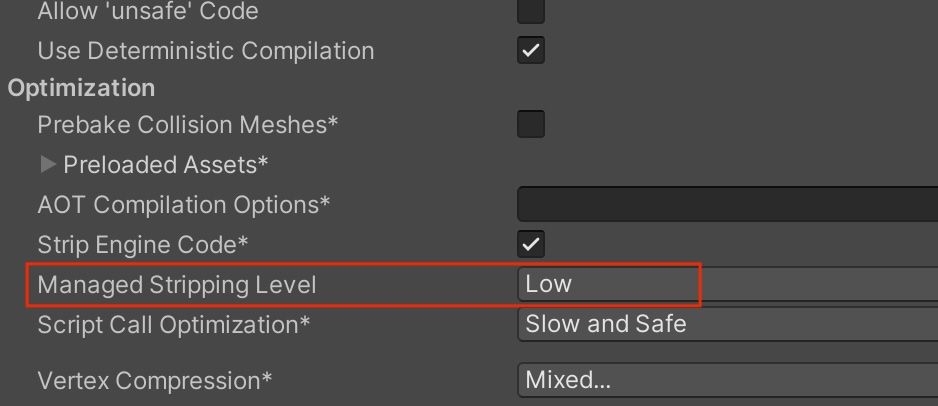This screenshot has width=938, height=406.
Task: Click the 'Low' stripping level value
Action: coord(549,284)
